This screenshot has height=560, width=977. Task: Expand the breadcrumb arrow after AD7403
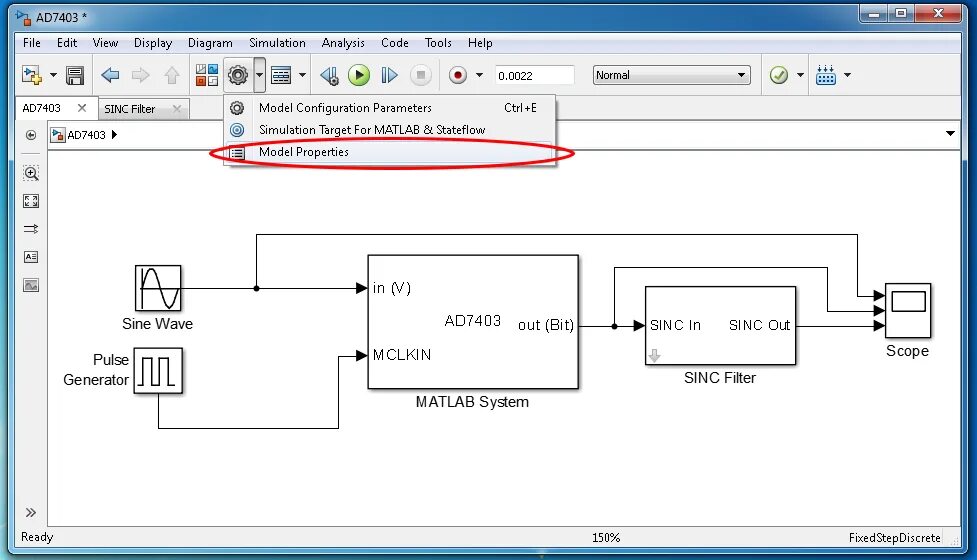coord(114,135)
